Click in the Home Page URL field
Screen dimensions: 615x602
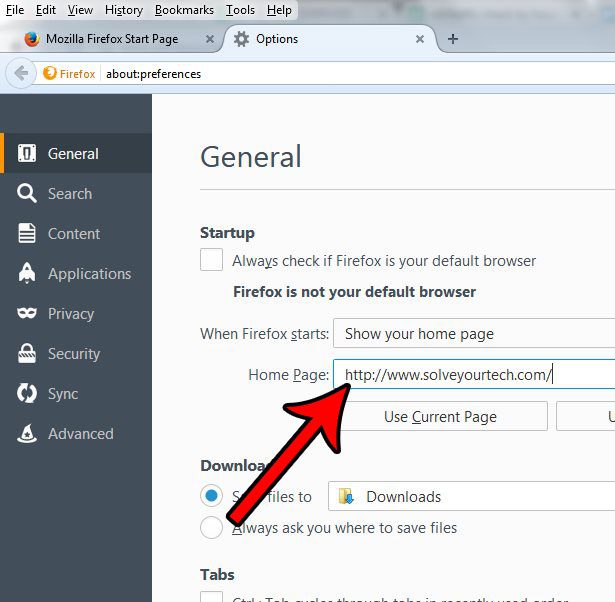tap(474, 374)
